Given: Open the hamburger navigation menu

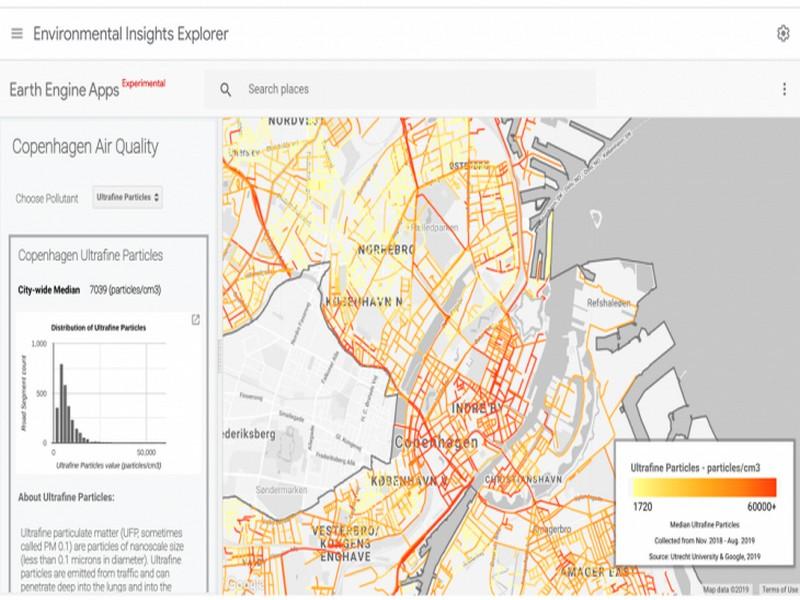Looking at the screenshot, I should 17,34.
